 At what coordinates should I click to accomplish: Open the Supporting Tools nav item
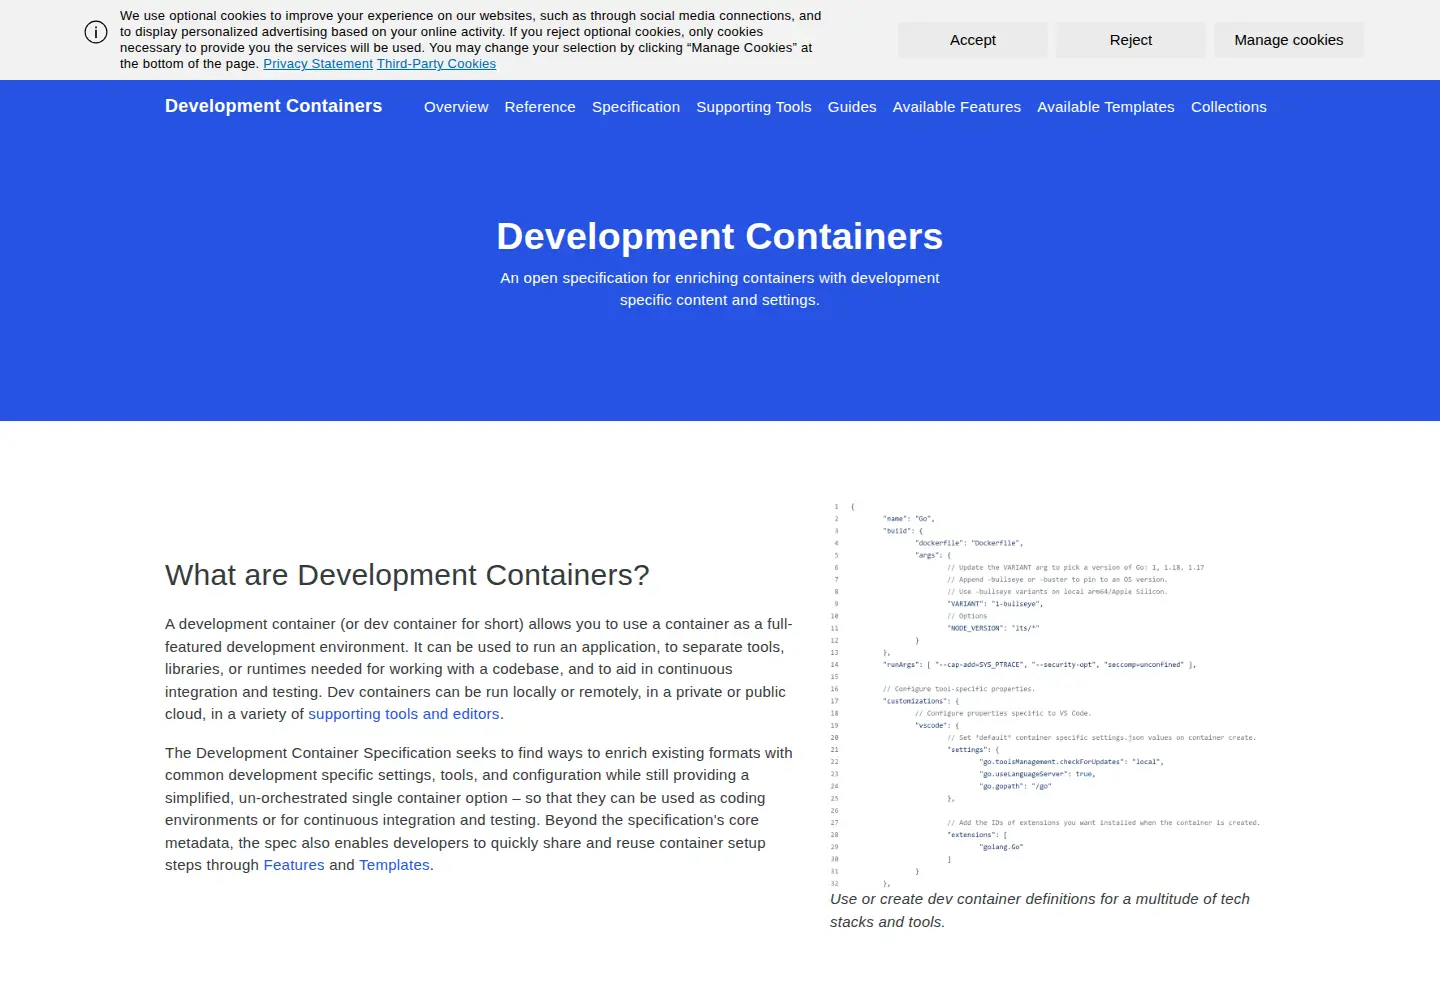(754, 107)
